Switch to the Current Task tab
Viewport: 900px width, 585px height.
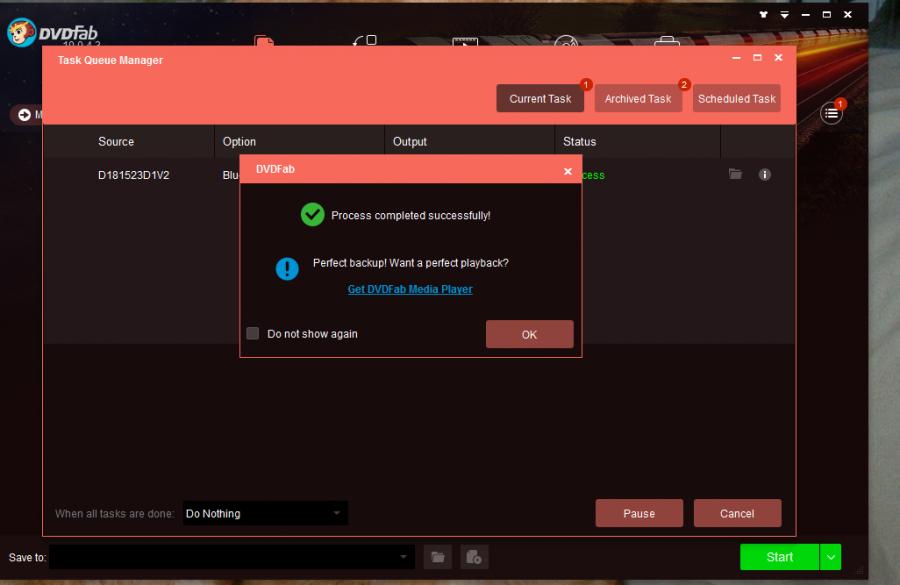click(540, 98)
